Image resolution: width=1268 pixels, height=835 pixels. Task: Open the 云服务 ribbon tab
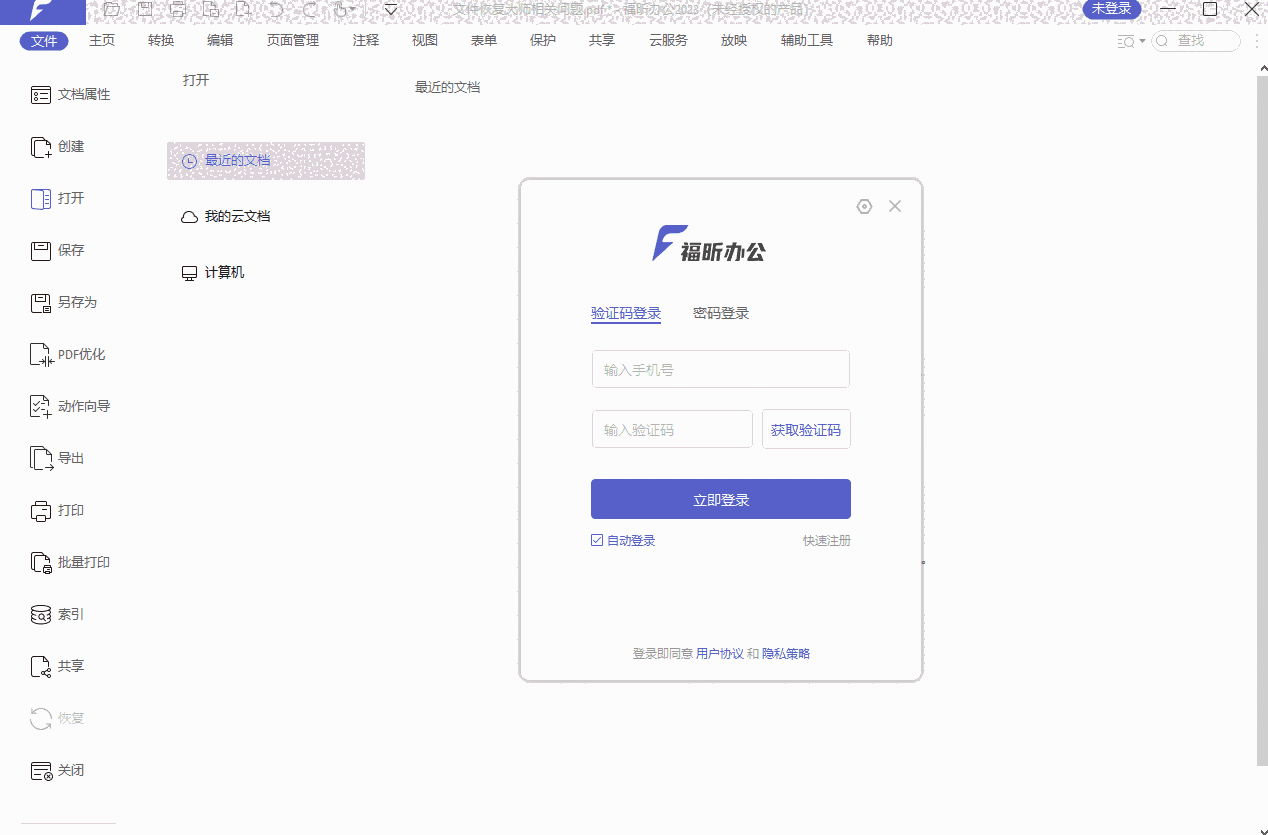tap(666, 40)
